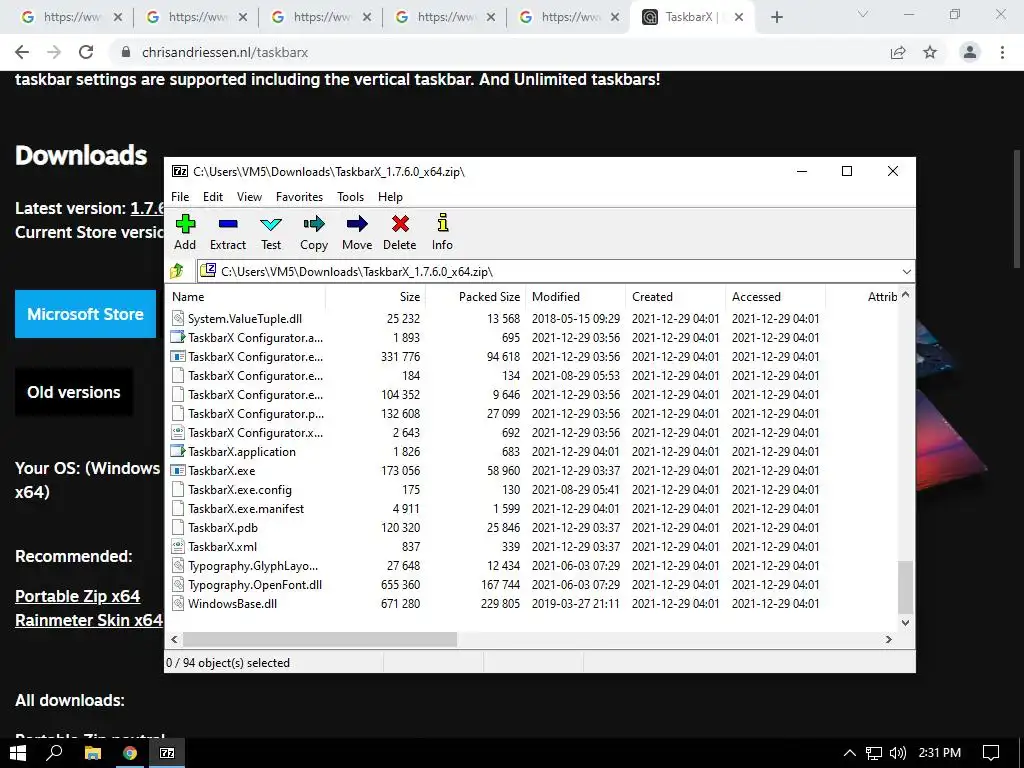Select the Copy toolbar icon

click(313, 224)
